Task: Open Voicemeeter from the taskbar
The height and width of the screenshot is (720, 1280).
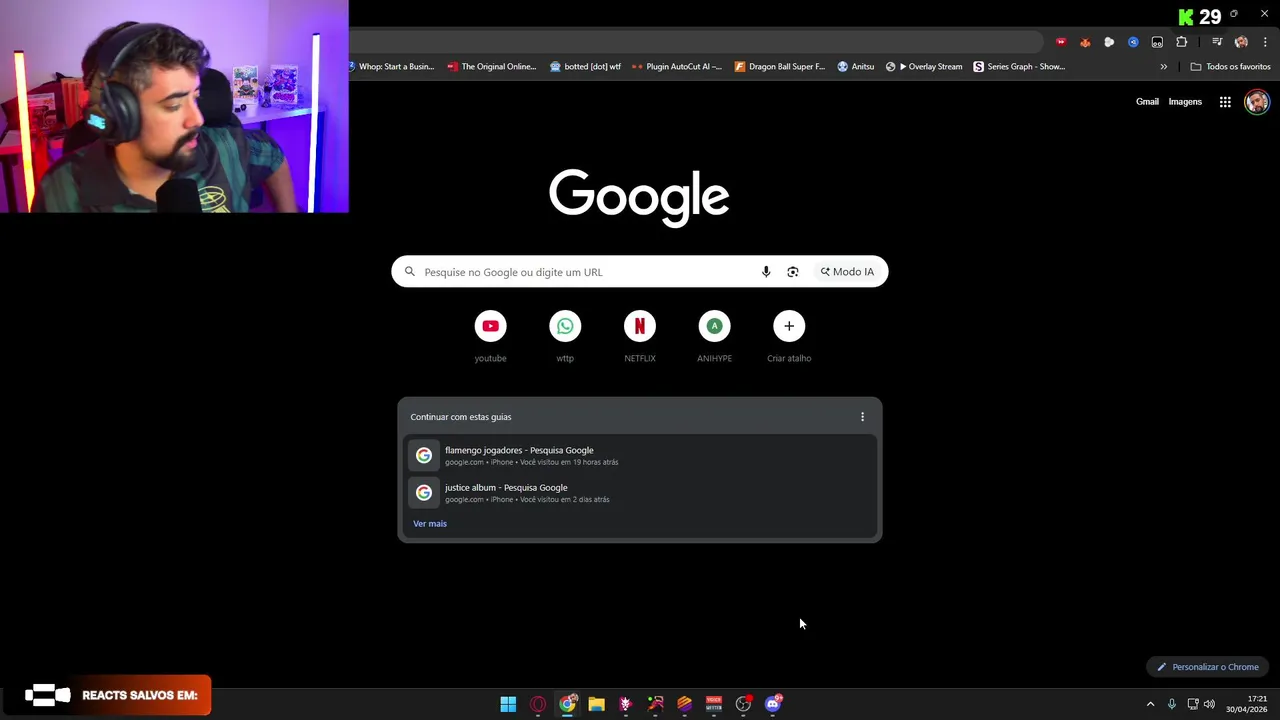Action: coord(714,704)
